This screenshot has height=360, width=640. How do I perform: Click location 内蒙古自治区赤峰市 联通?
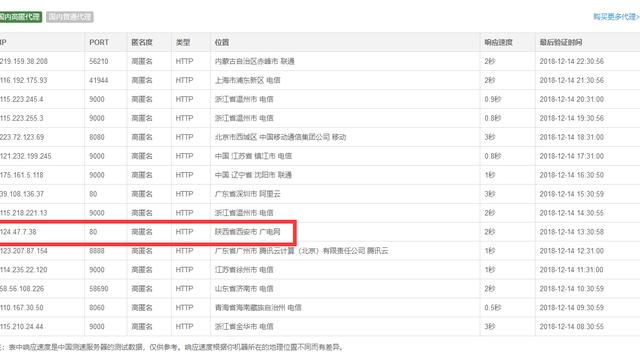tap(255, 61)
